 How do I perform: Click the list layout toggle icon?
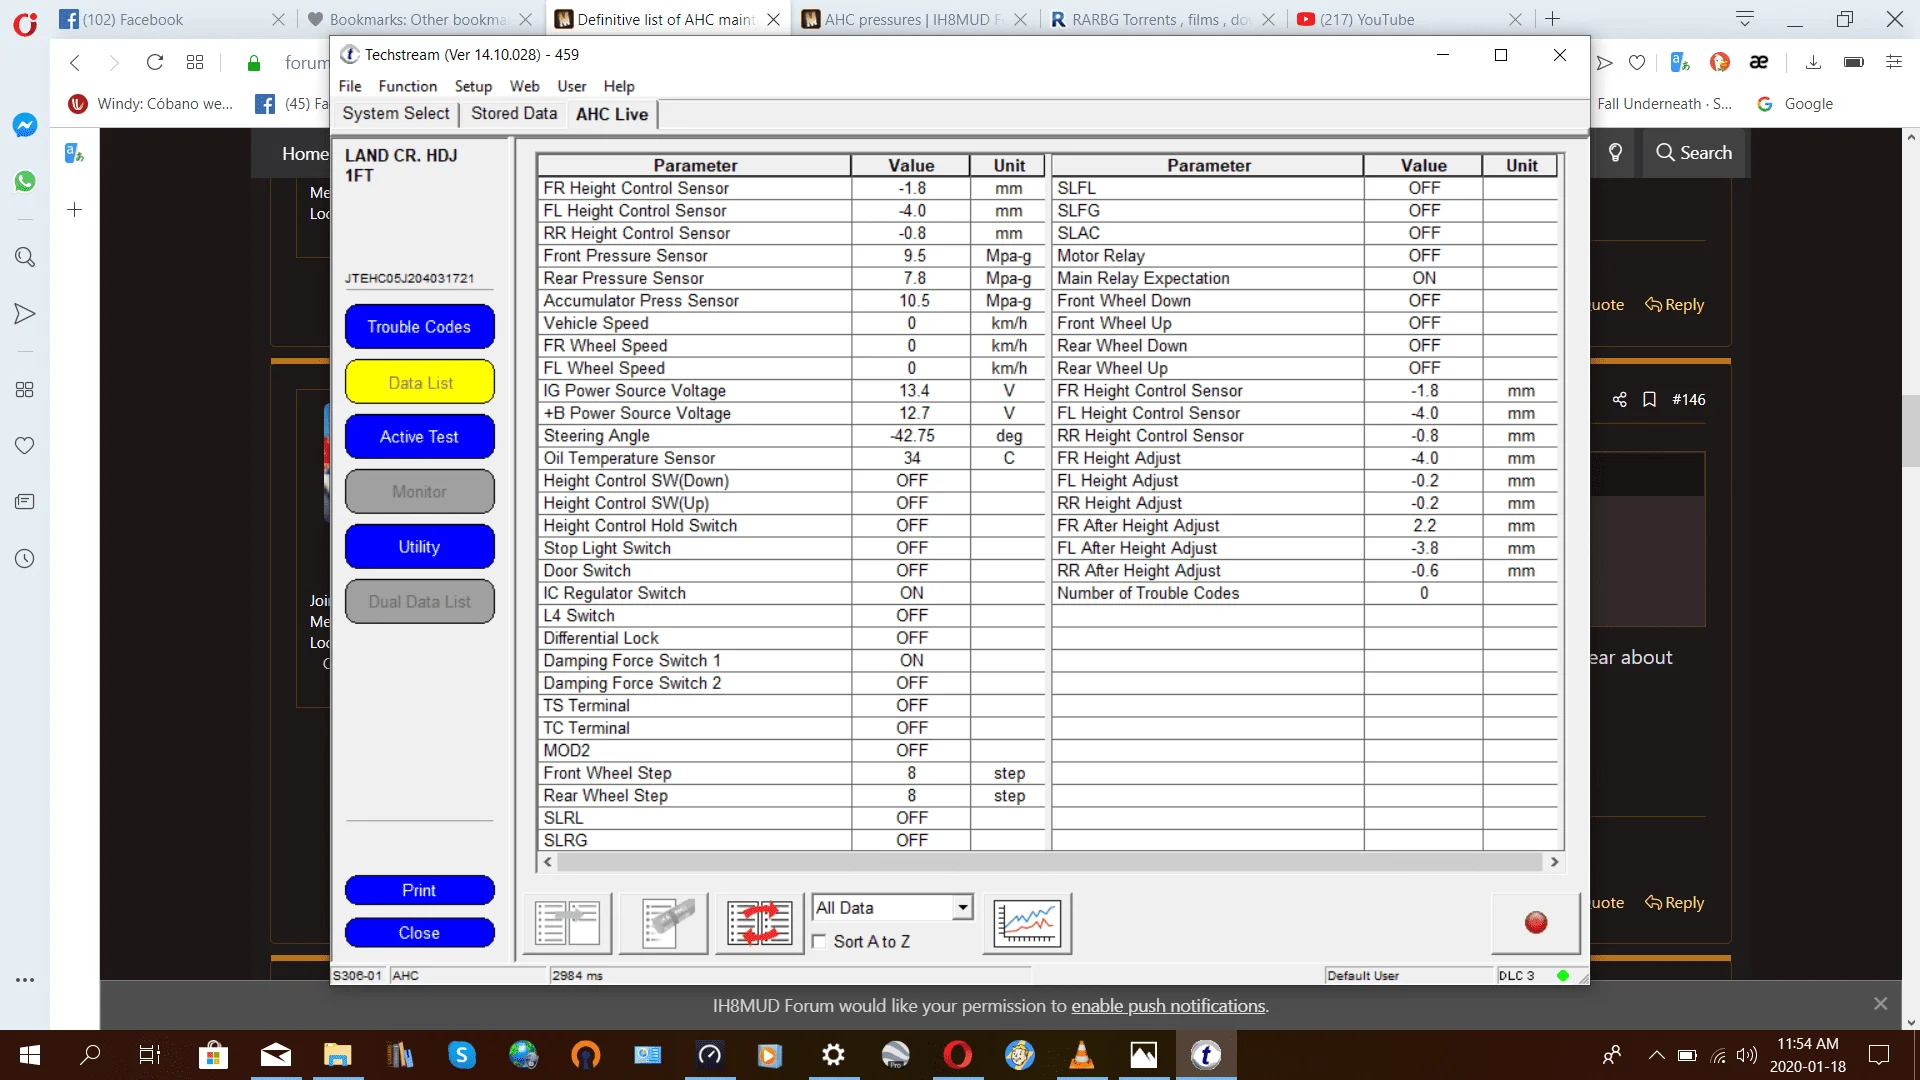click(567, 923)
